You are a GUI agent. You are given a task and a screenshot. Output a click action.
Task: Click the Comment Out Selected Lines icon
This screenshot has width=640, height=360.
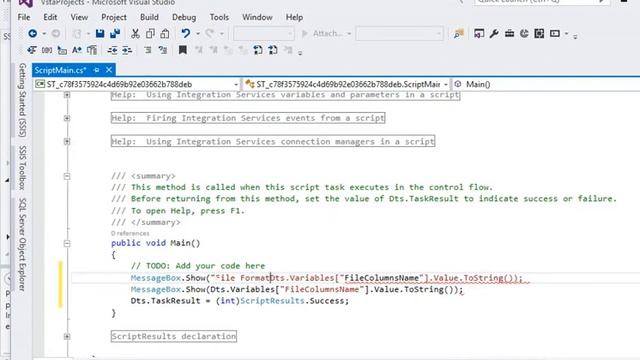tap(148, 50)
